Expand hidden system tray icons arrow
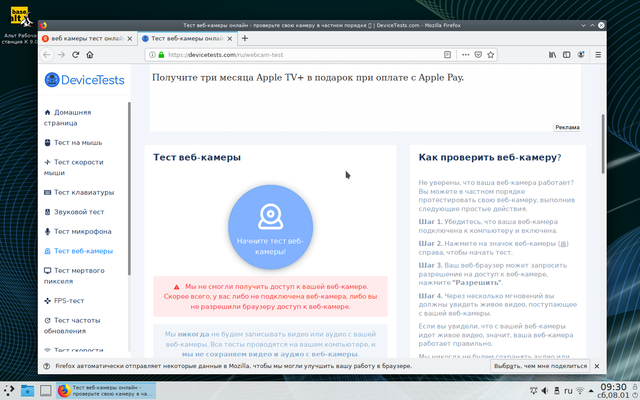Screen dimensions: 640x400 tap(591, 391)
